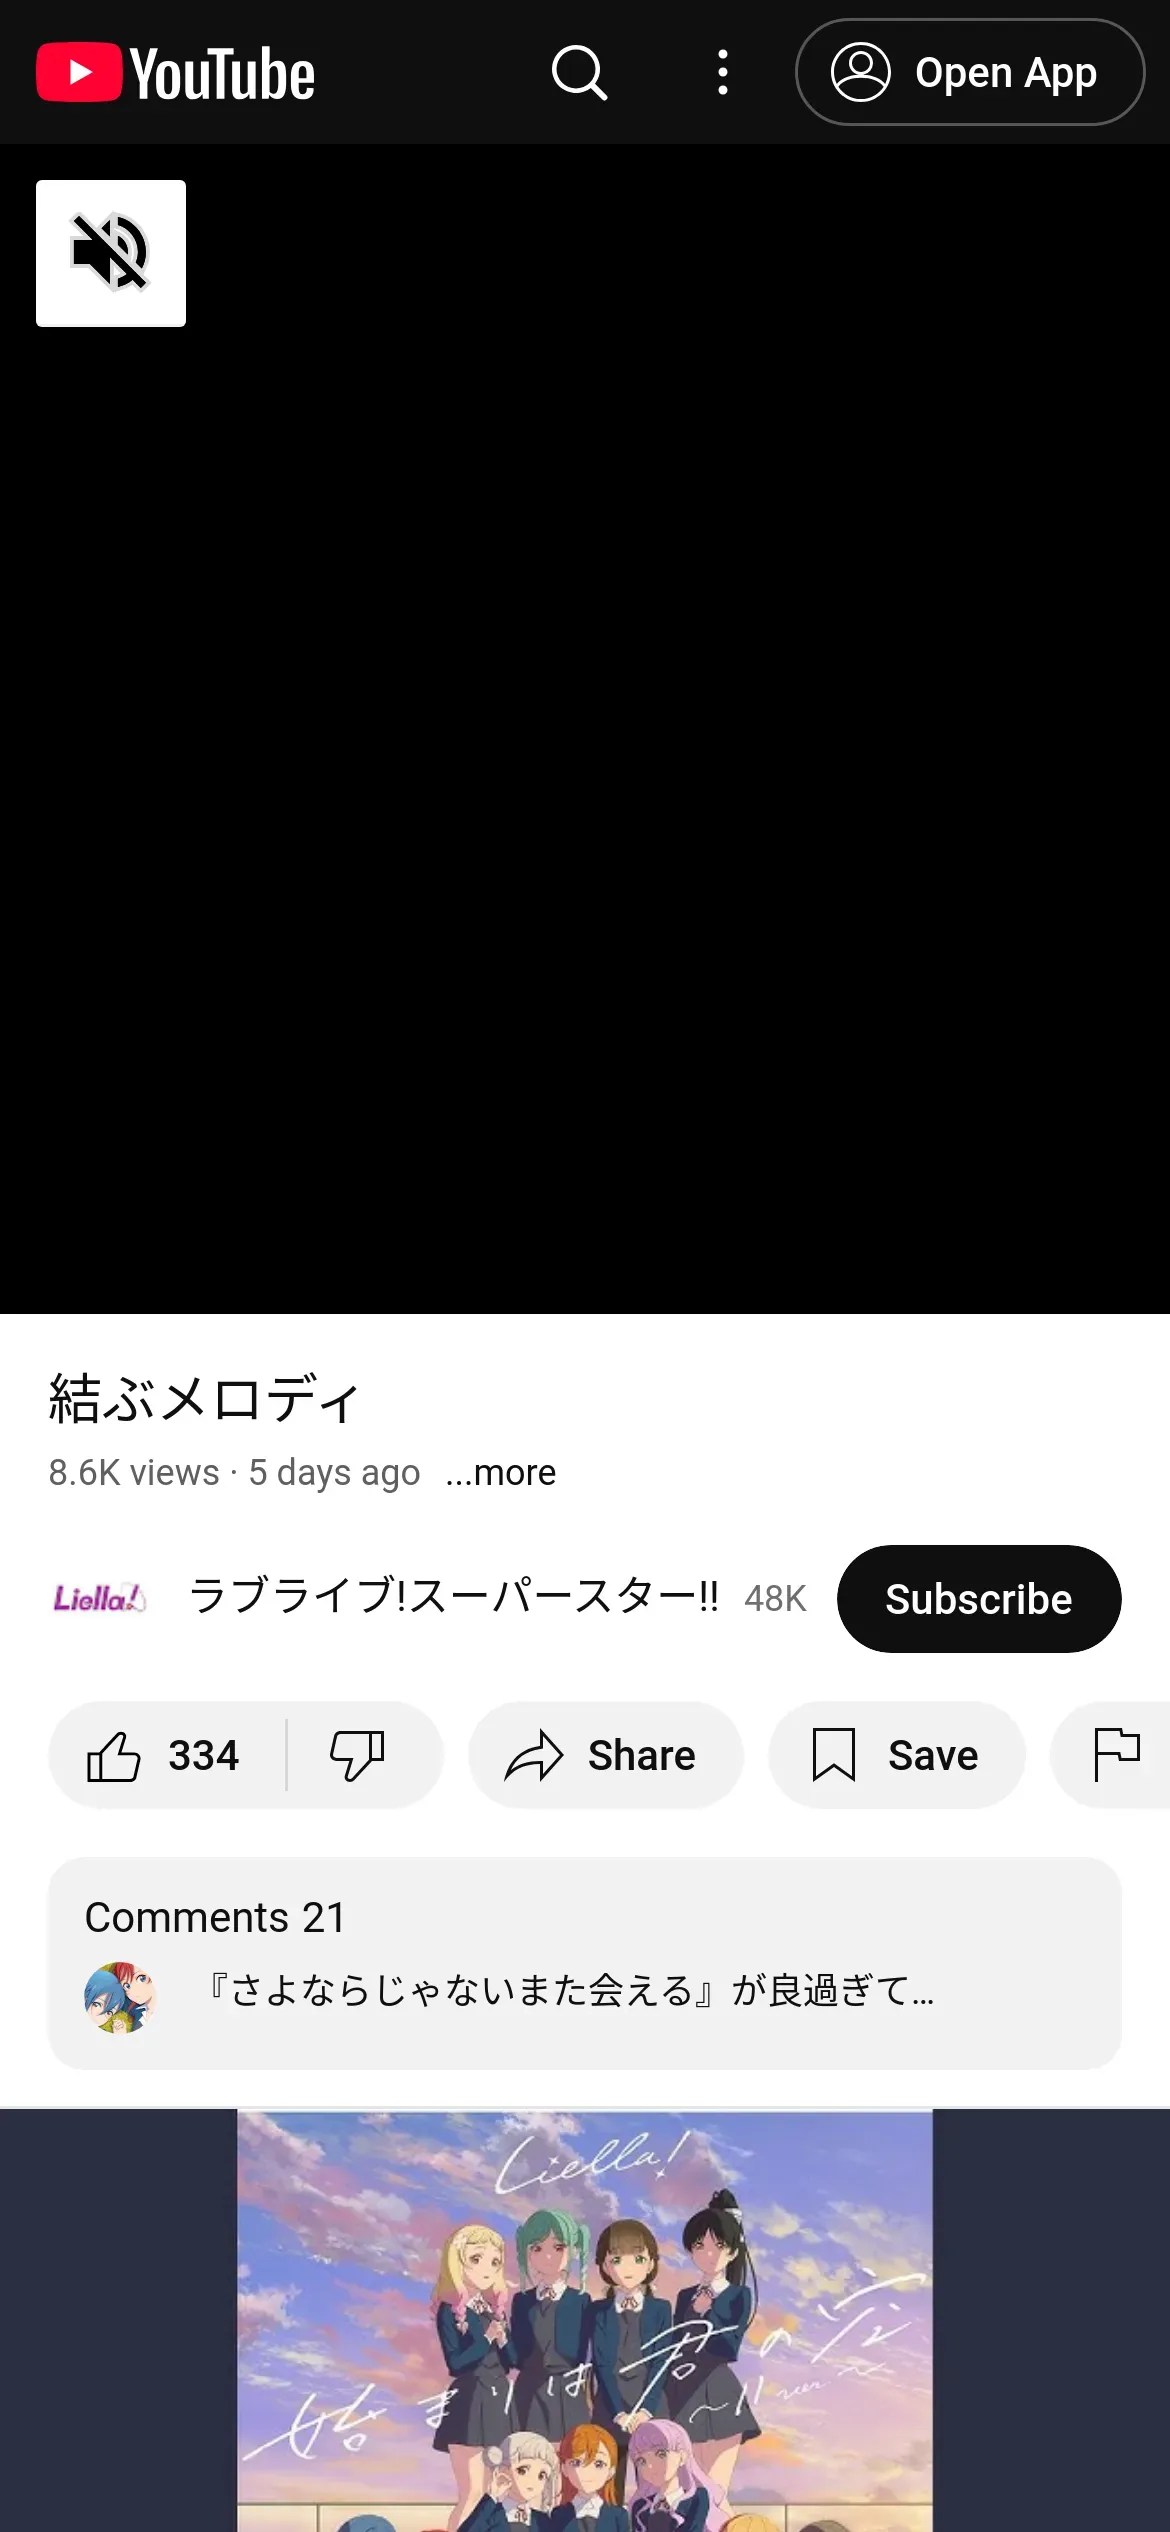Save video using the bookmark icon
Viewport: 1170px width, 2532px height.
click(x=834, y=1756)
